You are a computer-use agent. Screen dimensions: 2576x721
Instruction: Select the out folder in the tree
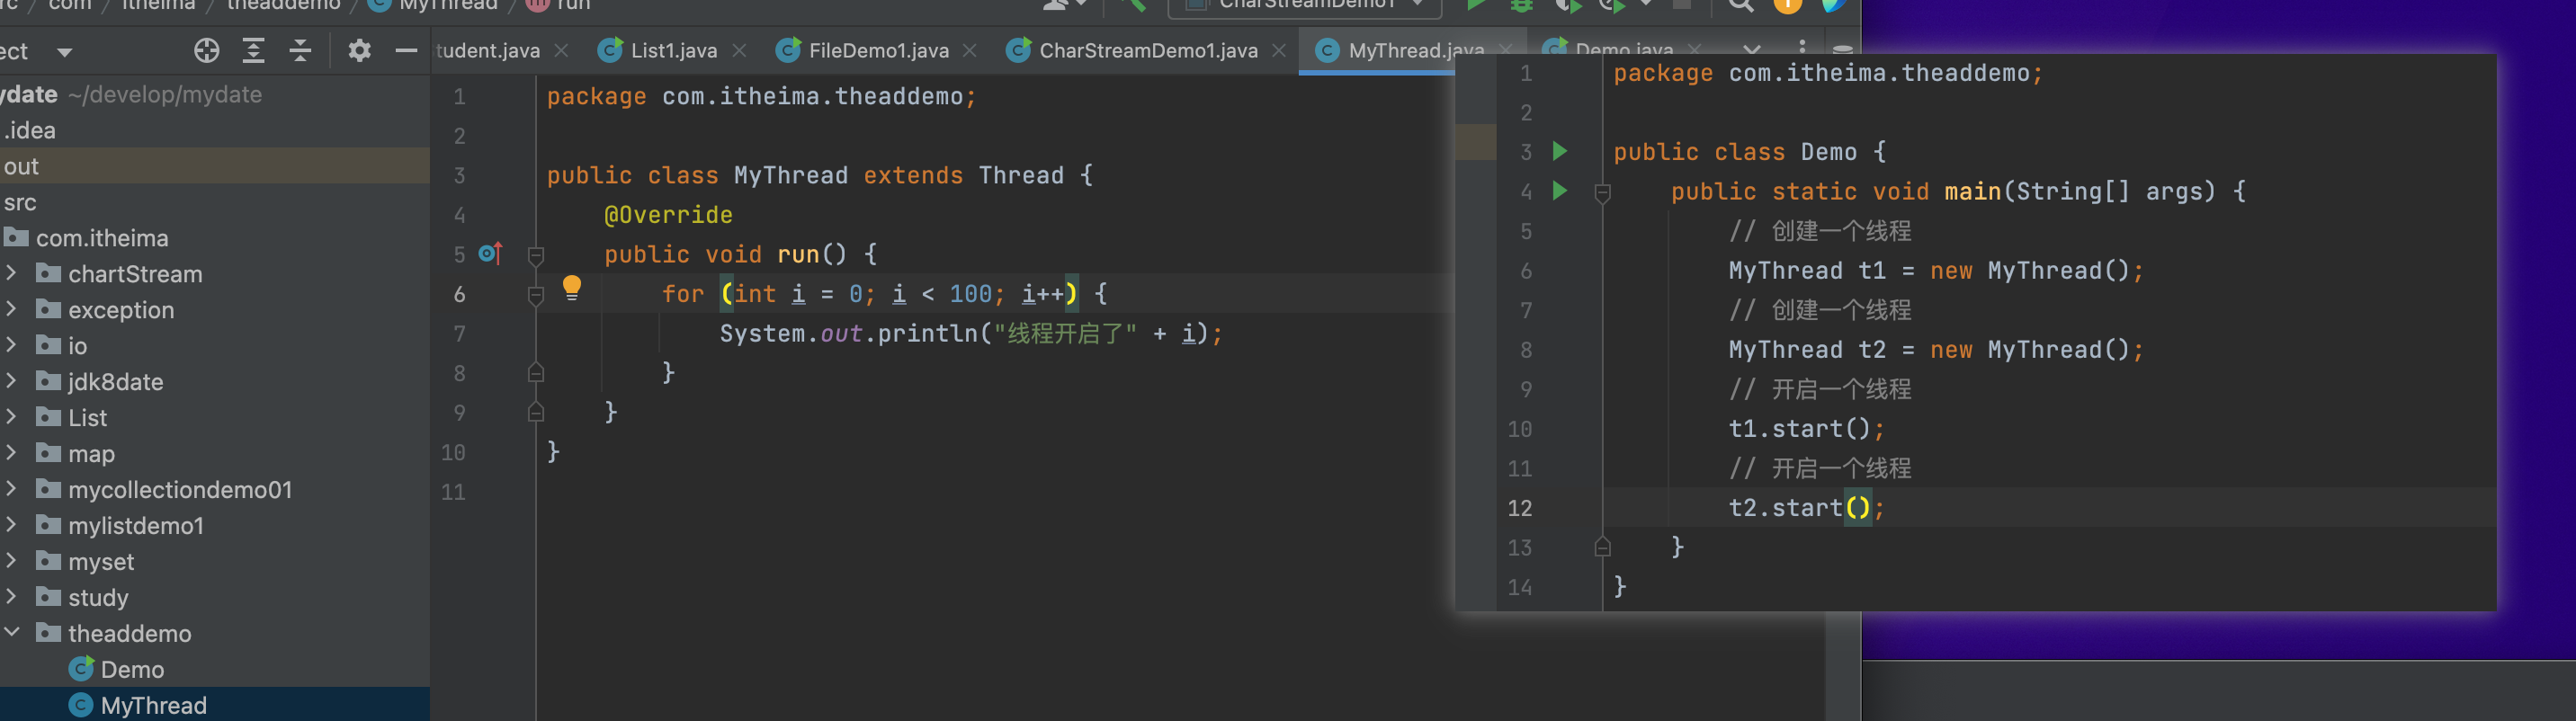(x=215, y=166)
